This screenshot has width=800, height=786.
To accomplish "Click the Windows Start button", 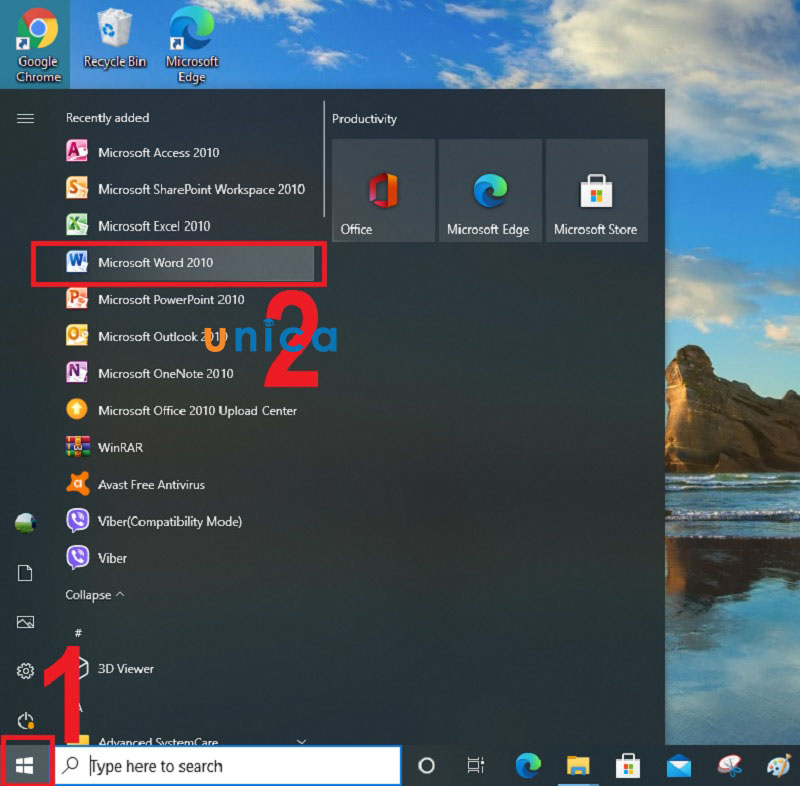I will click(26, 766).
